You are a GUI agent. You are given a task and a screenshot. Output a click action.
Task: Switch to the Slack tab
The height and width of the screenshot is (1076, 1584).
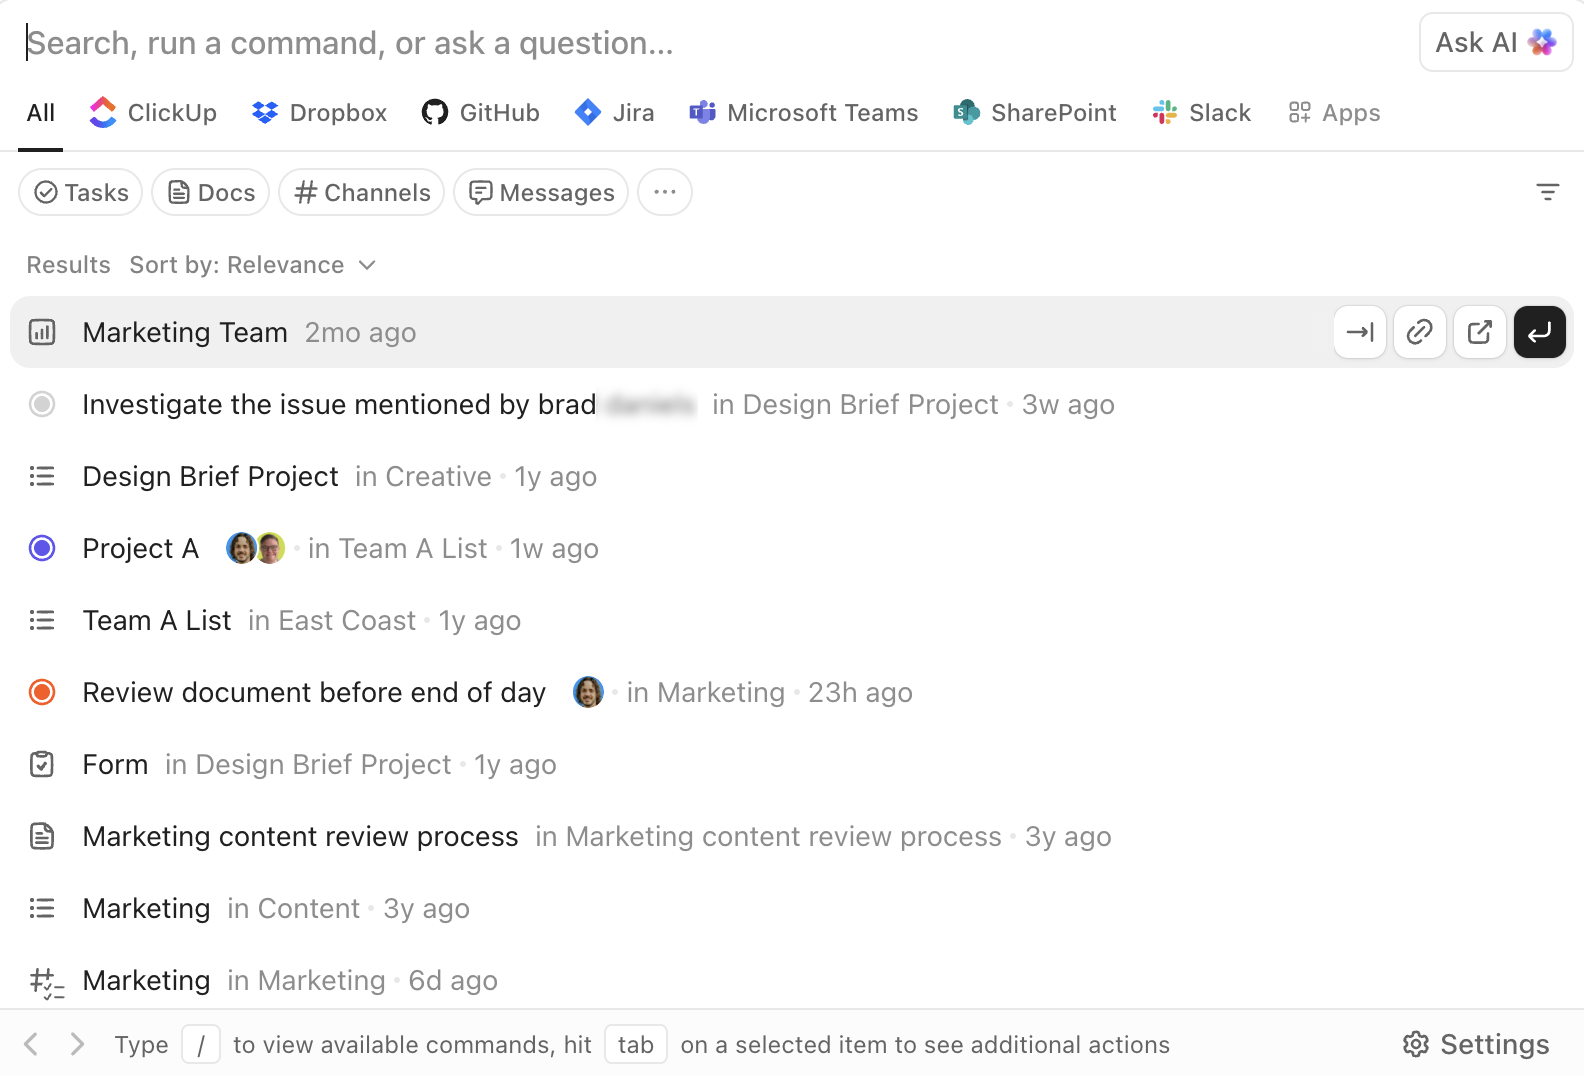coord(1201,113)
